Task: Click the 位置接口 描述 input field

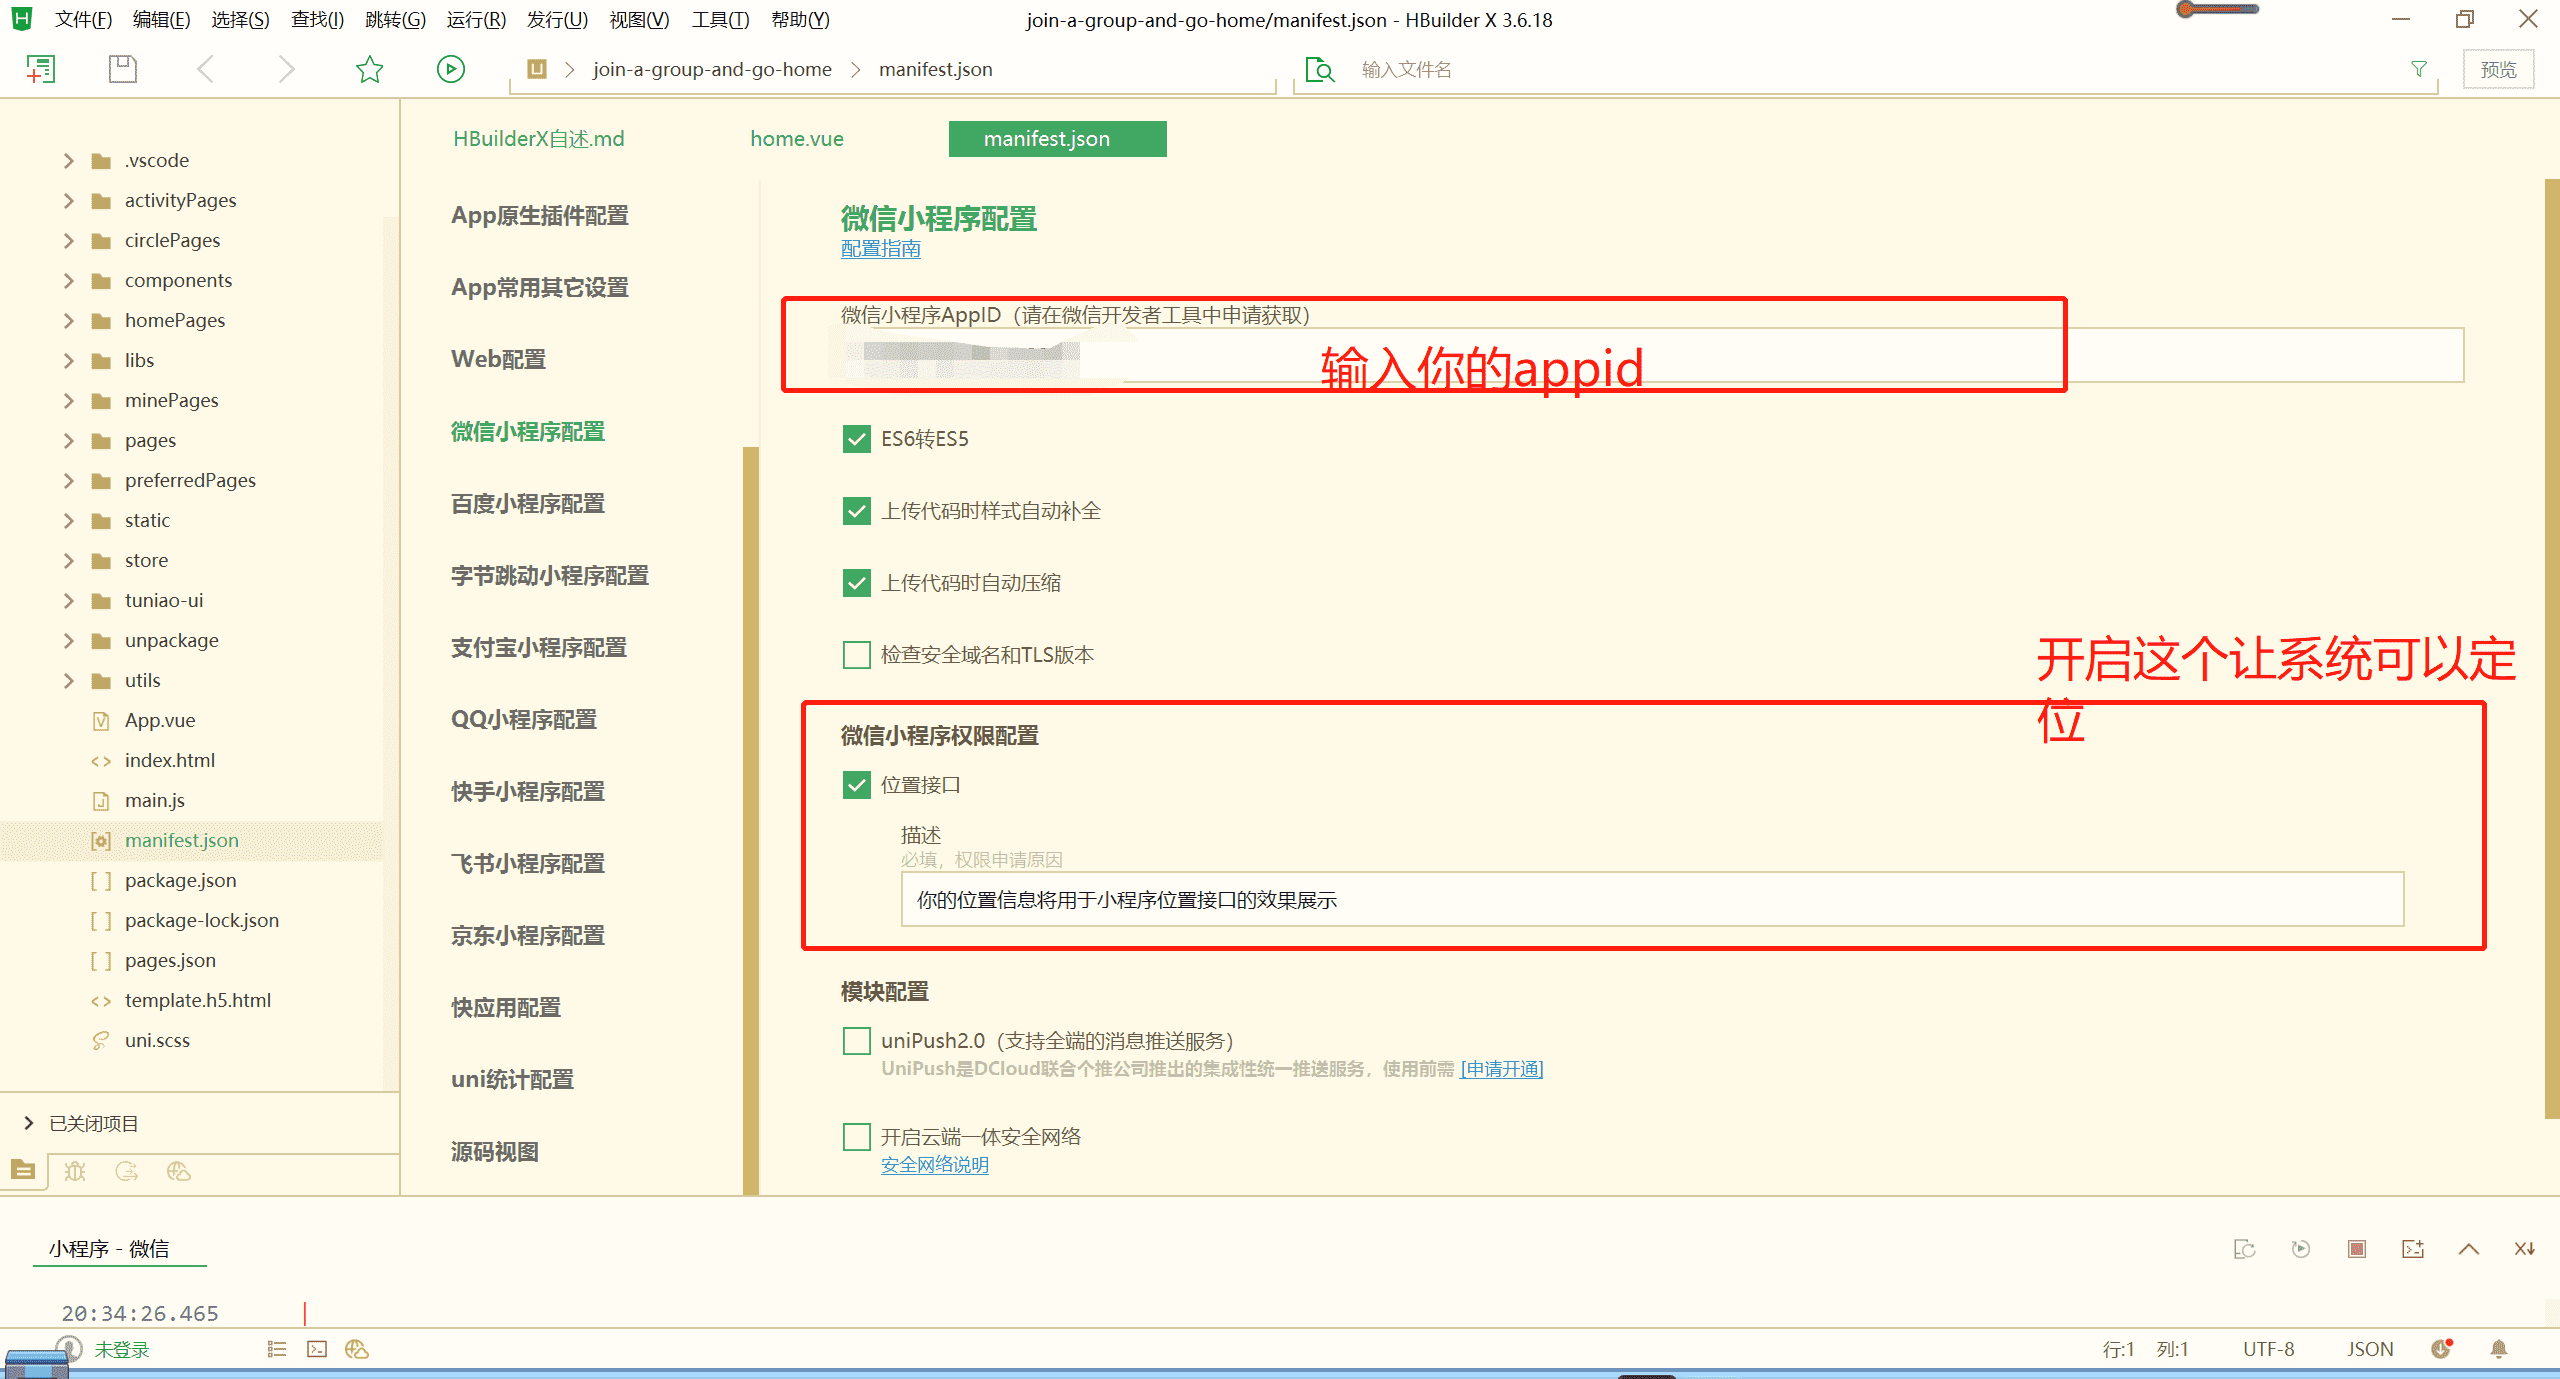Action: [x=1652, y=899]
